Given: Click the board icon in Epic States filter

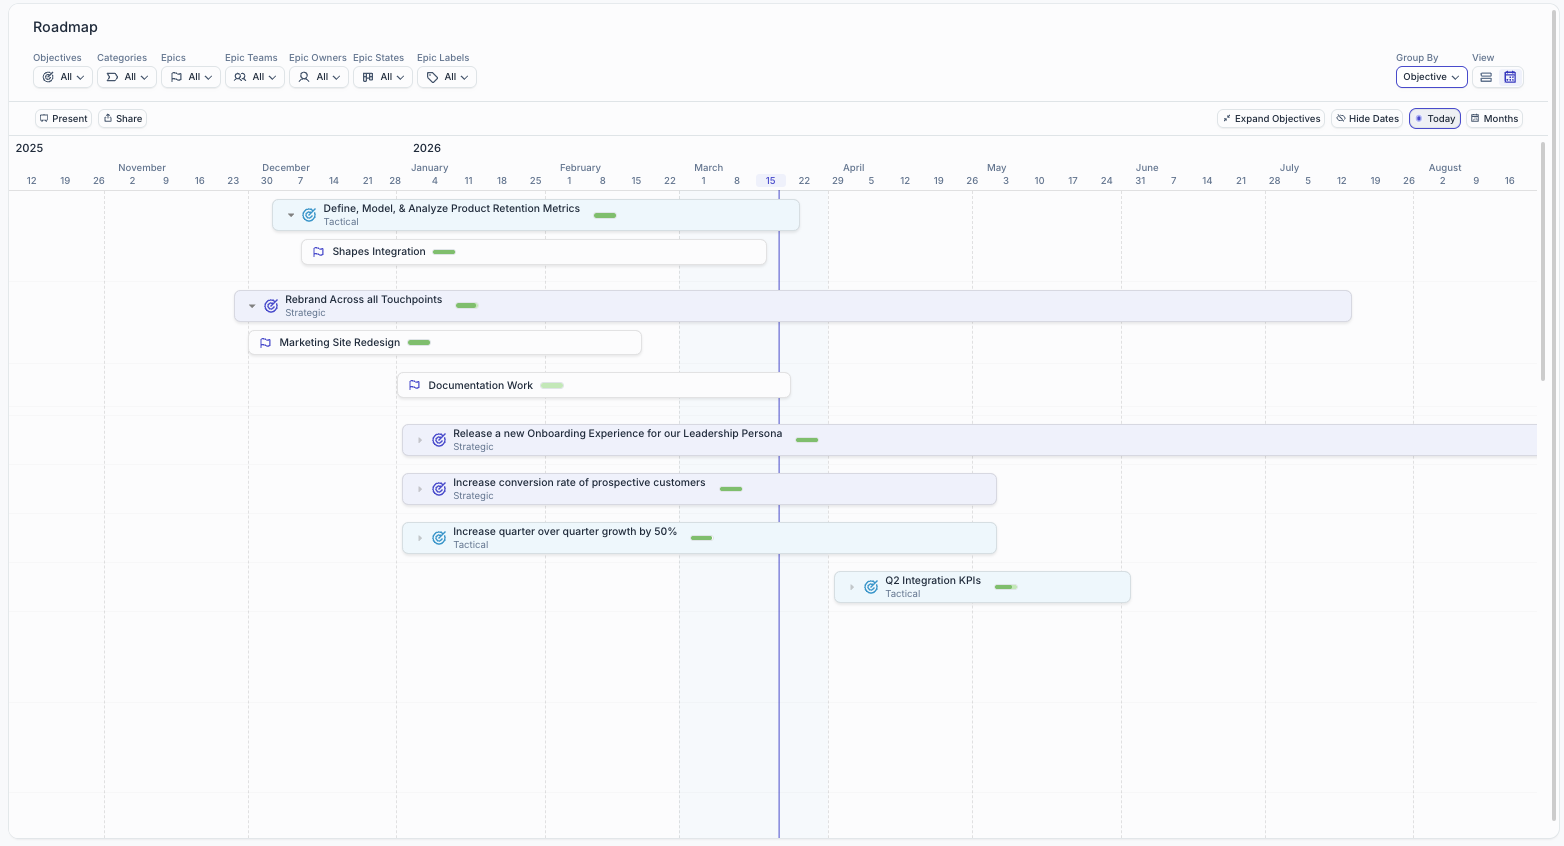Looking at the screenshot, I should coord(368,77).
